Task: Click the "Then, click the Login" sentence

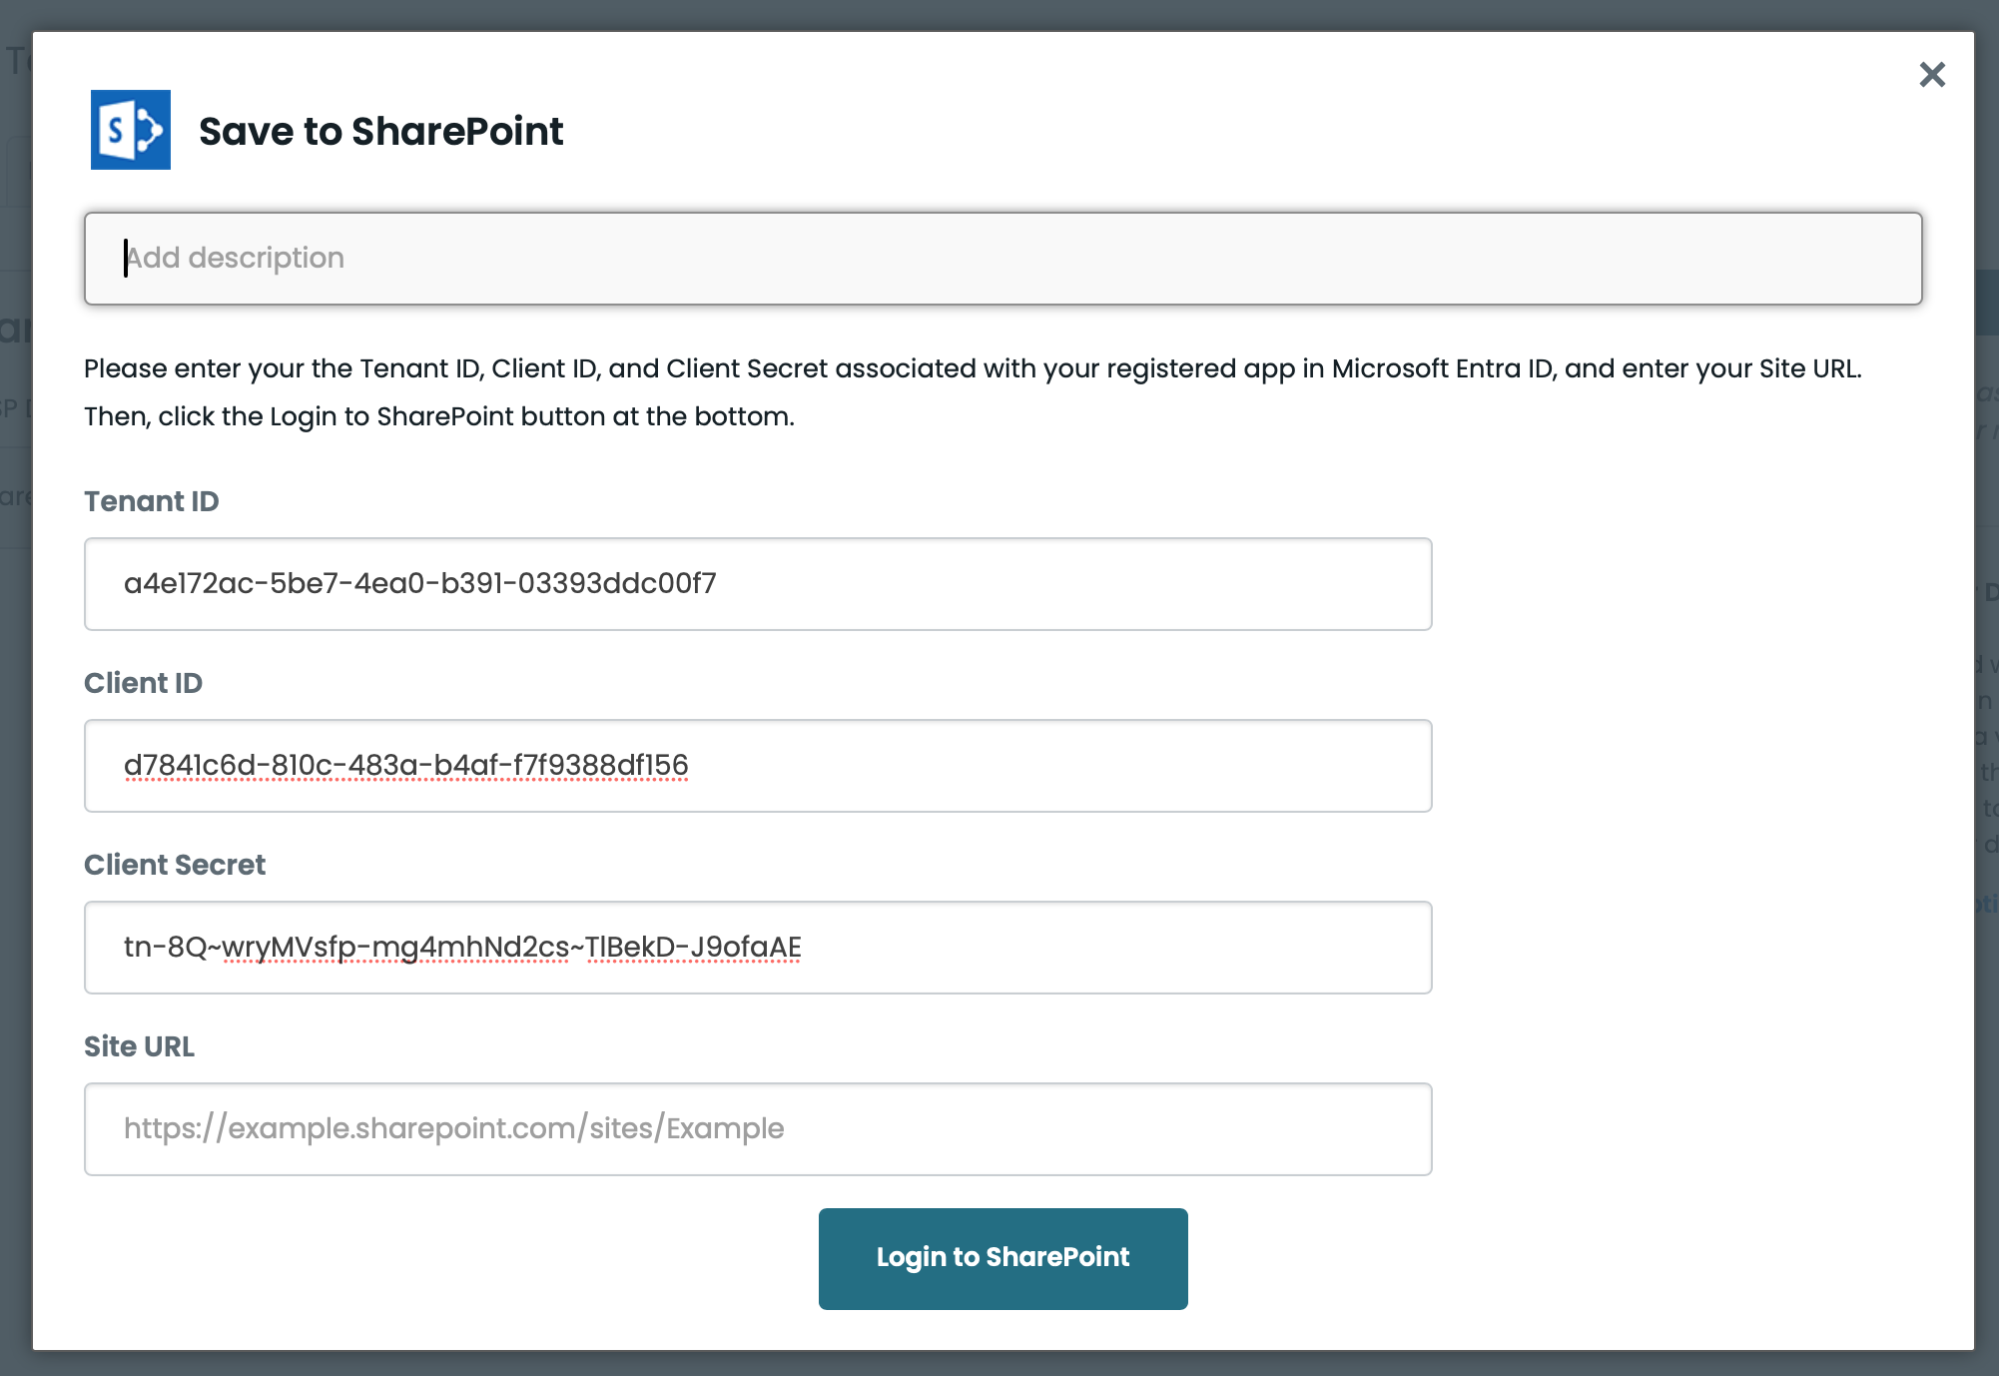Action: click(439, 417)
